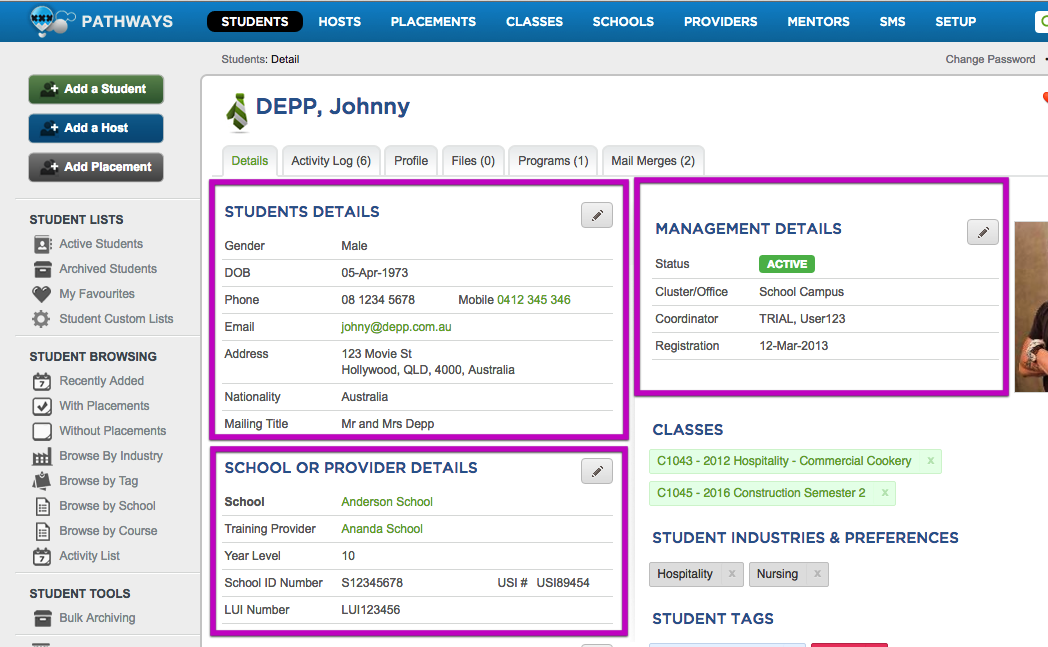
Task: Switch to the Activity Log tab
Action: (x=330, y=160)
